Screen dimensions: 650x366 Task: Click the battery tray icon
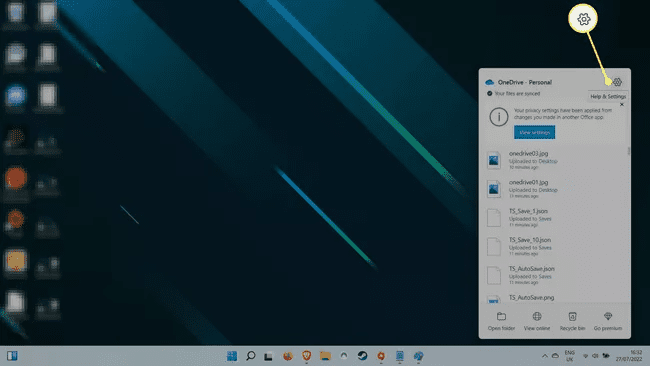coord(606,356)
